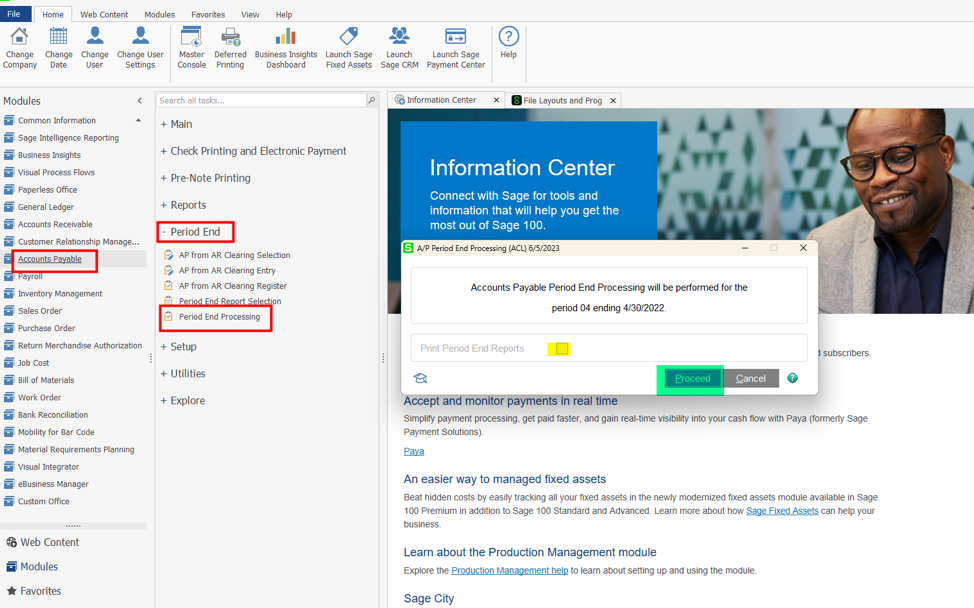
Task: Open the Modules ribbon tab
Action: 160,14
